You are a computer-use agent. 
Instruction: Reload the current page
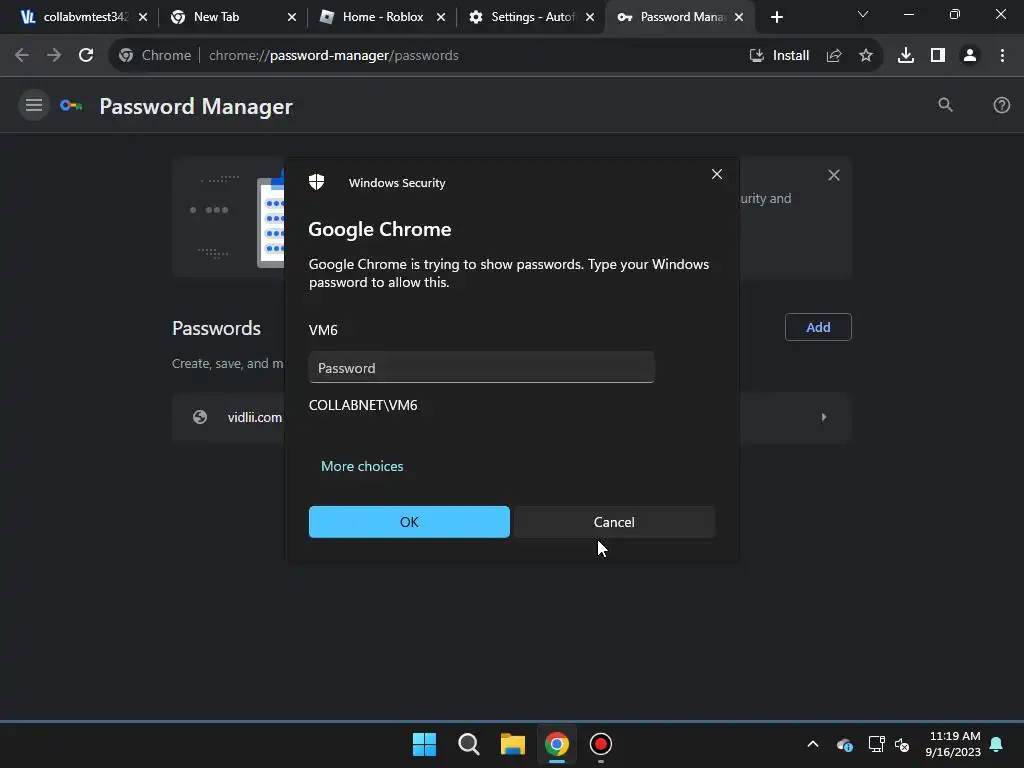86,56
